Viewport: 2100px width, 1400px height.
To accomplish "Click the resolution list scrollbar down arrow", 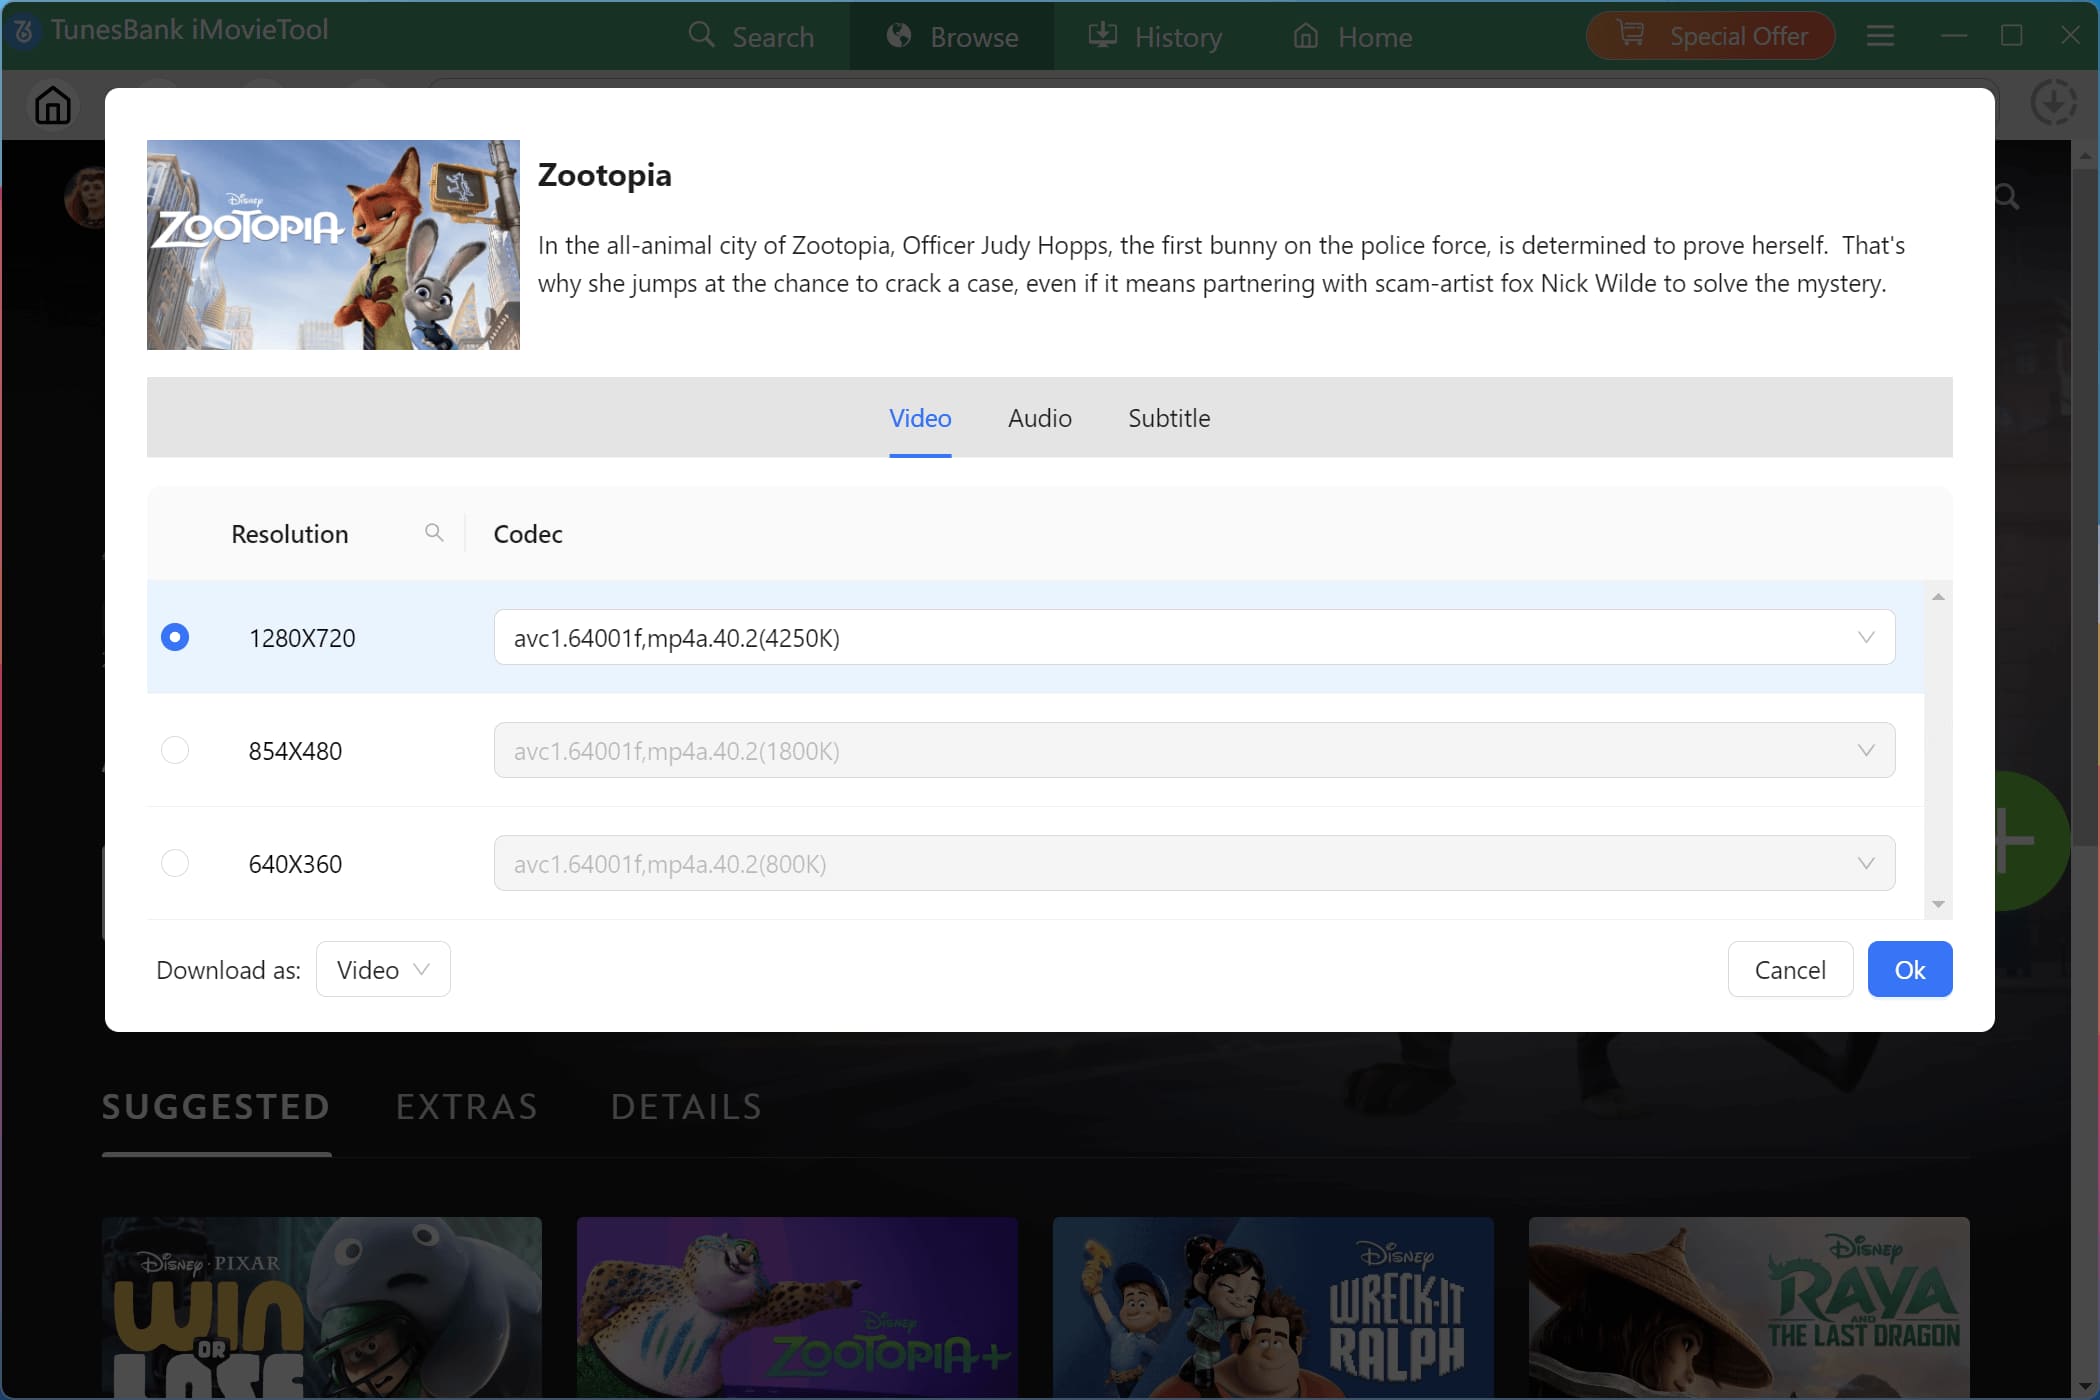I will [1938, 904].
